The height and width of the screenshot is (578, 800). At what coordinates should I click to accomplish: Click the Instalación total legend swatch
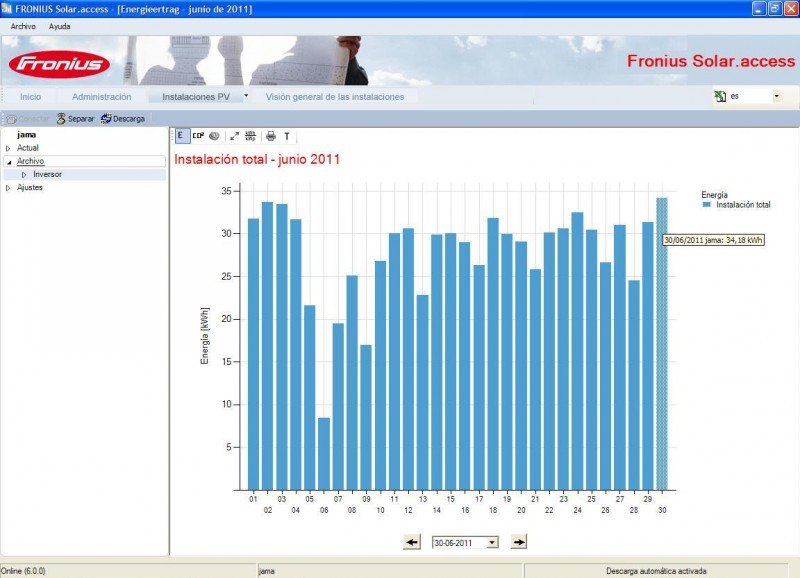point(707,205)
